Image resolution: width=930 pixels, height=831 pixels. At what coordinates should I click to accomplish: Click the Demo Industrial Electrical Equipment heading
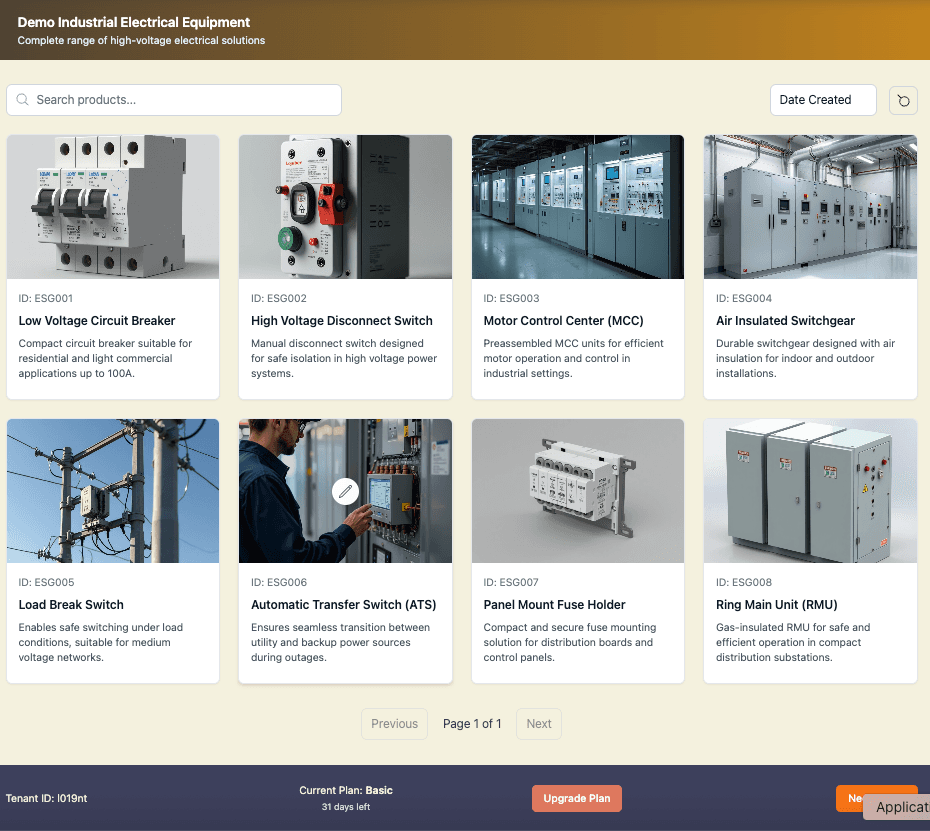point(134,22)
